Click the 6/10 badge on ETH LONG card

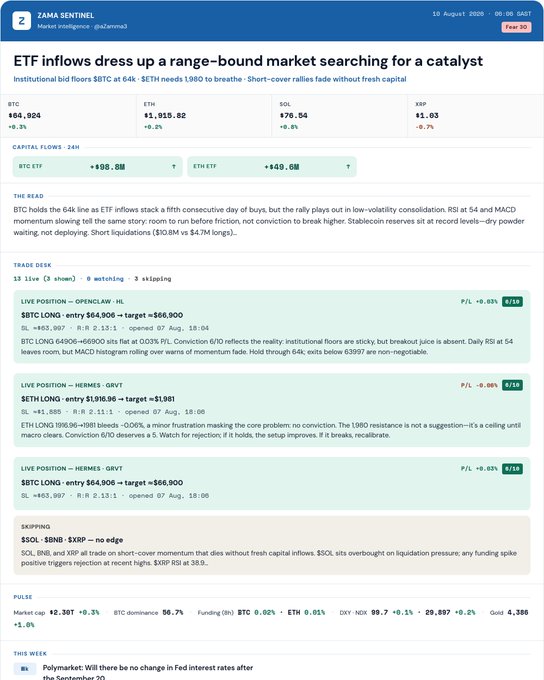pos(512,385)
